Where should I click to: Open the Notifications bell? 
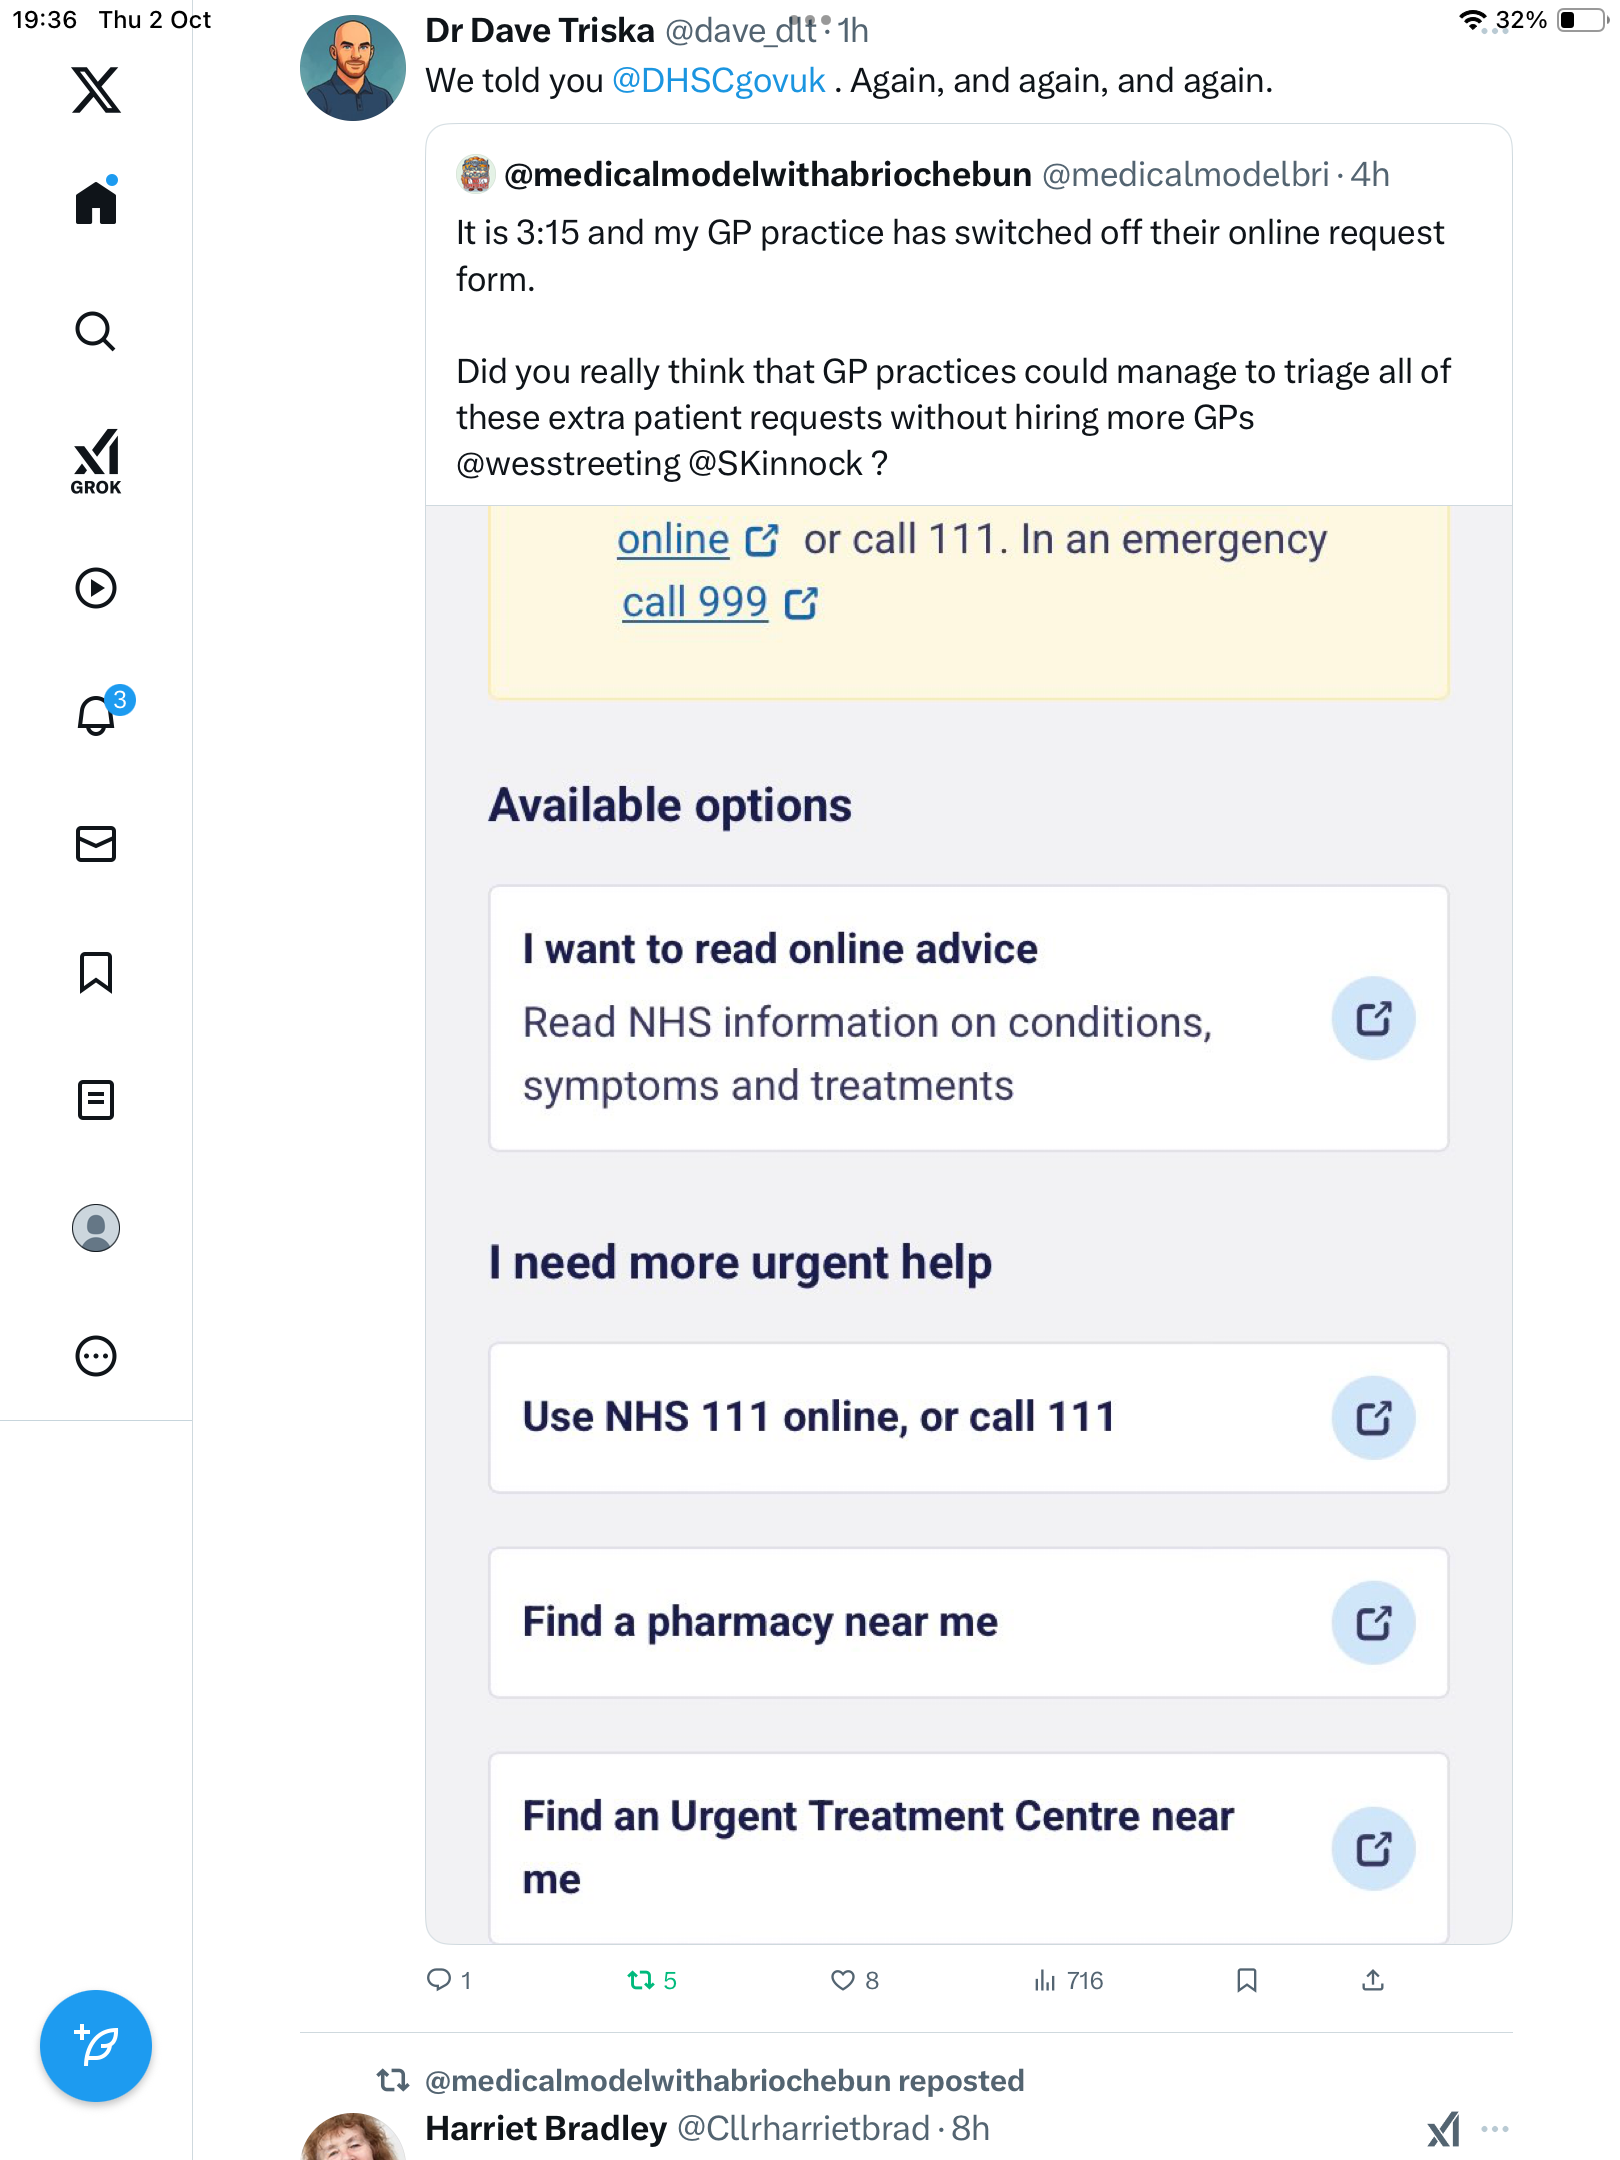97,715
